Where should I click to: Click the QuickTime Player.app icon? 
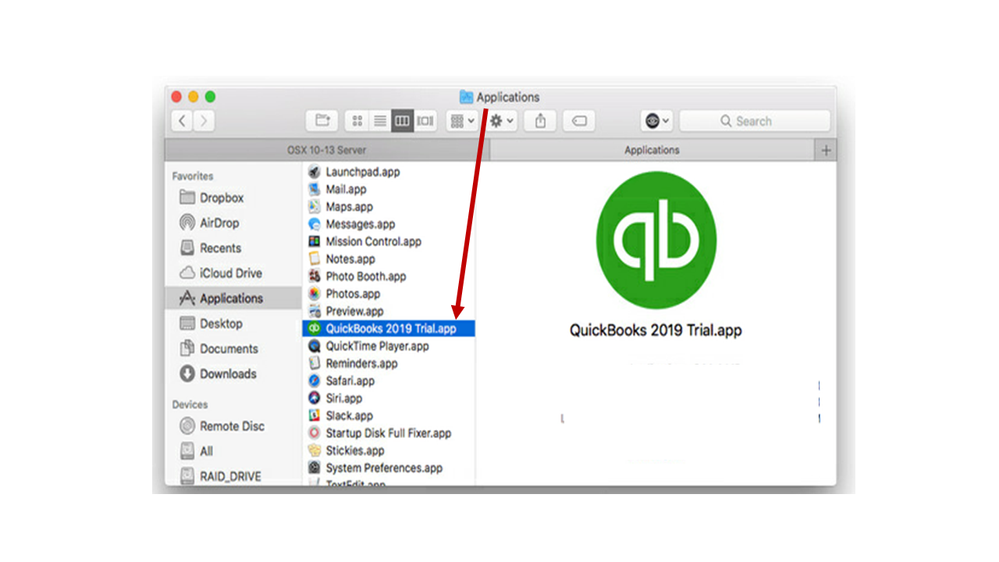[314, 346]
